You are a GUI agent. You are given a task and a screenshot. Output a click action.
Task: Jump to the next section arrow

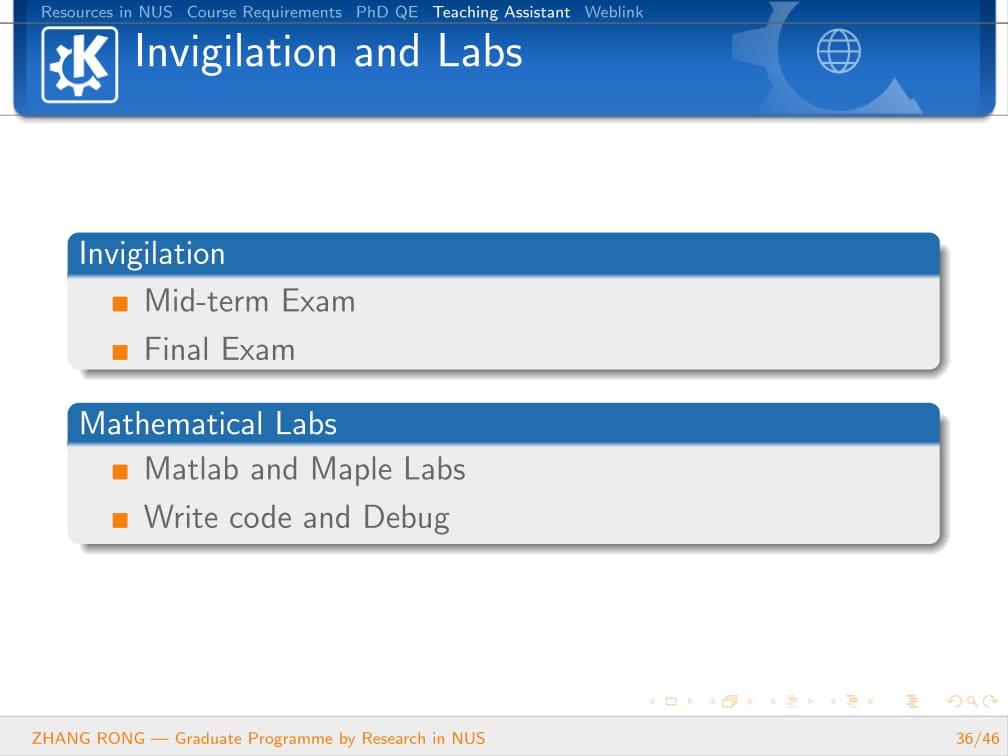871,701
